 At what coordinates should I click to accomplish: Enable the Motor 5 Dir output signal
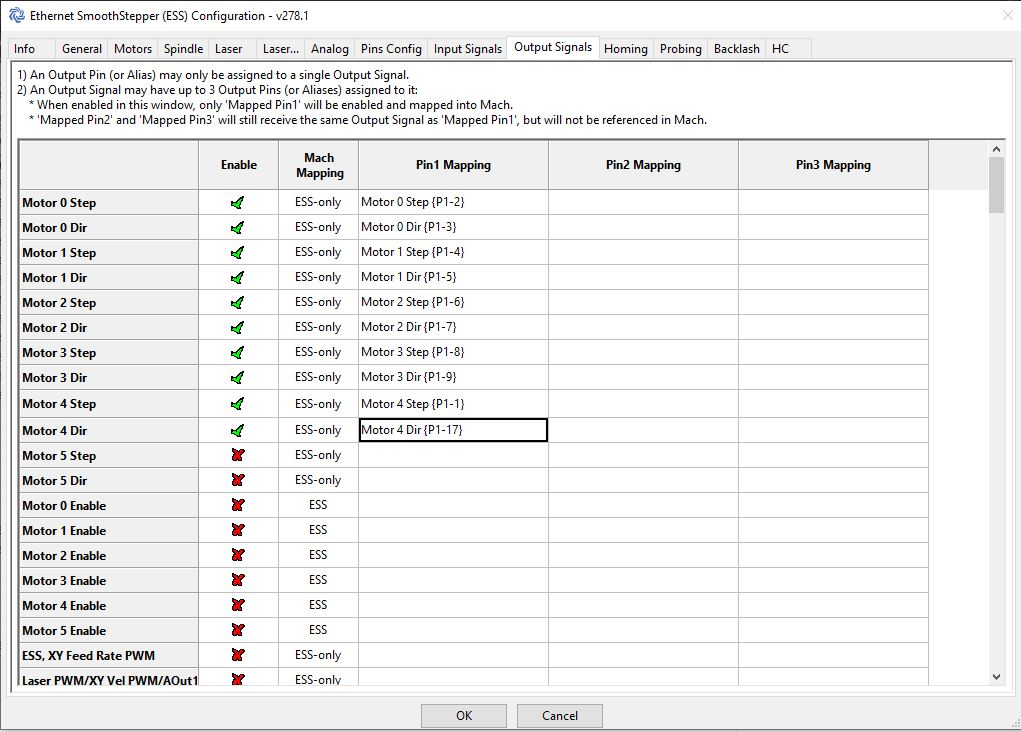(x=238, y=480)
